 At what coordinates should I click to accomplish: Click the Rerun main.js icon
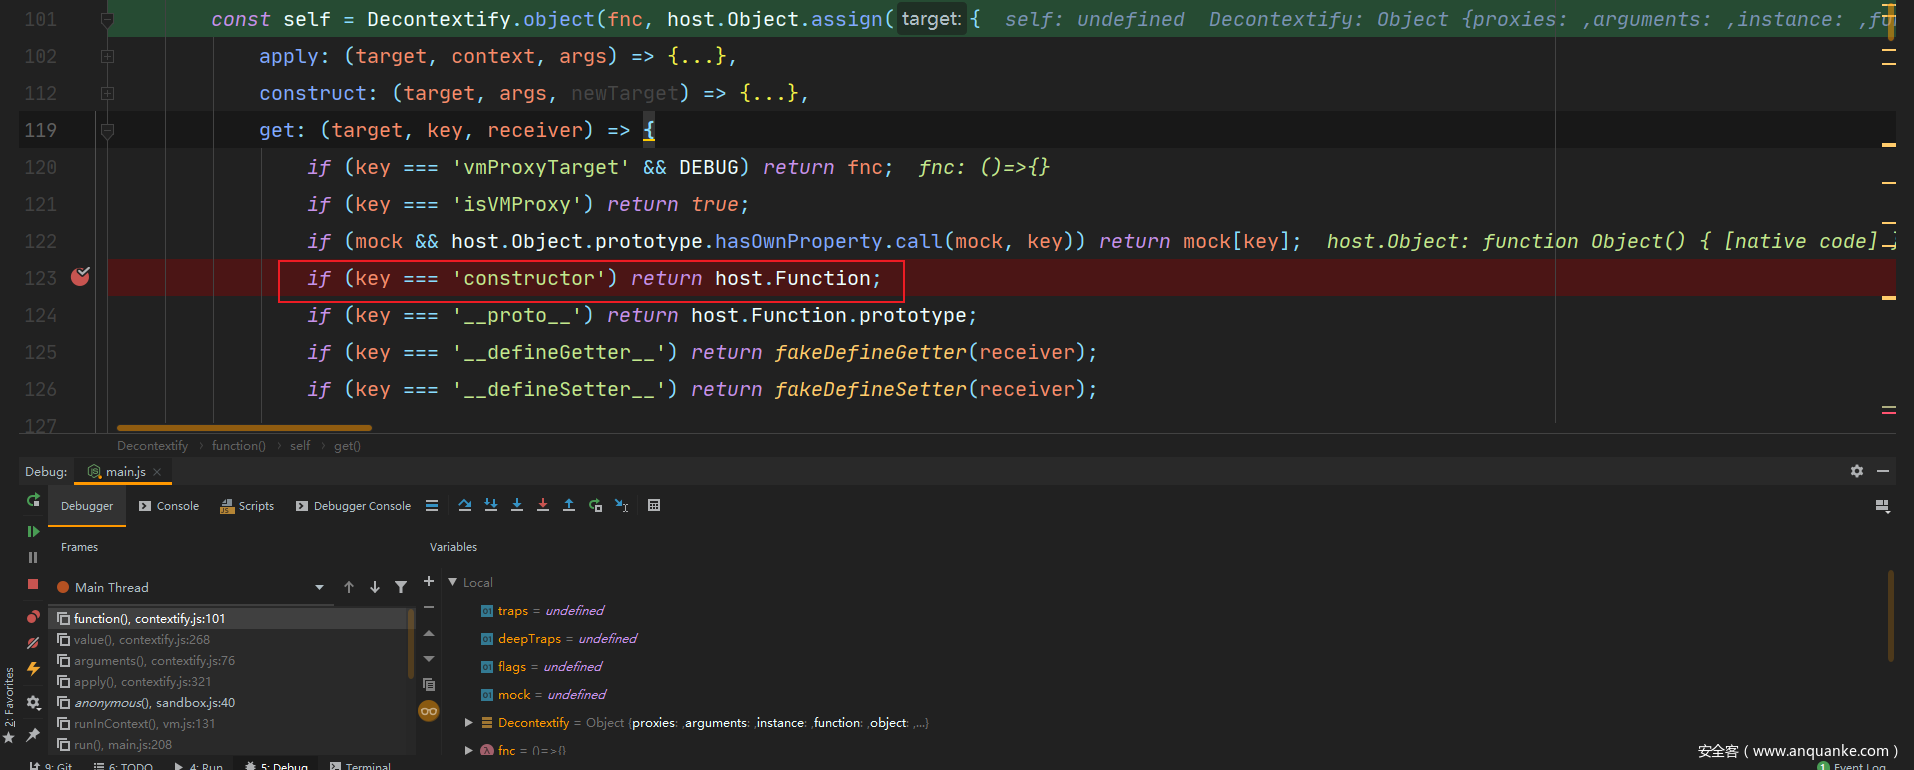coord(33,500)
